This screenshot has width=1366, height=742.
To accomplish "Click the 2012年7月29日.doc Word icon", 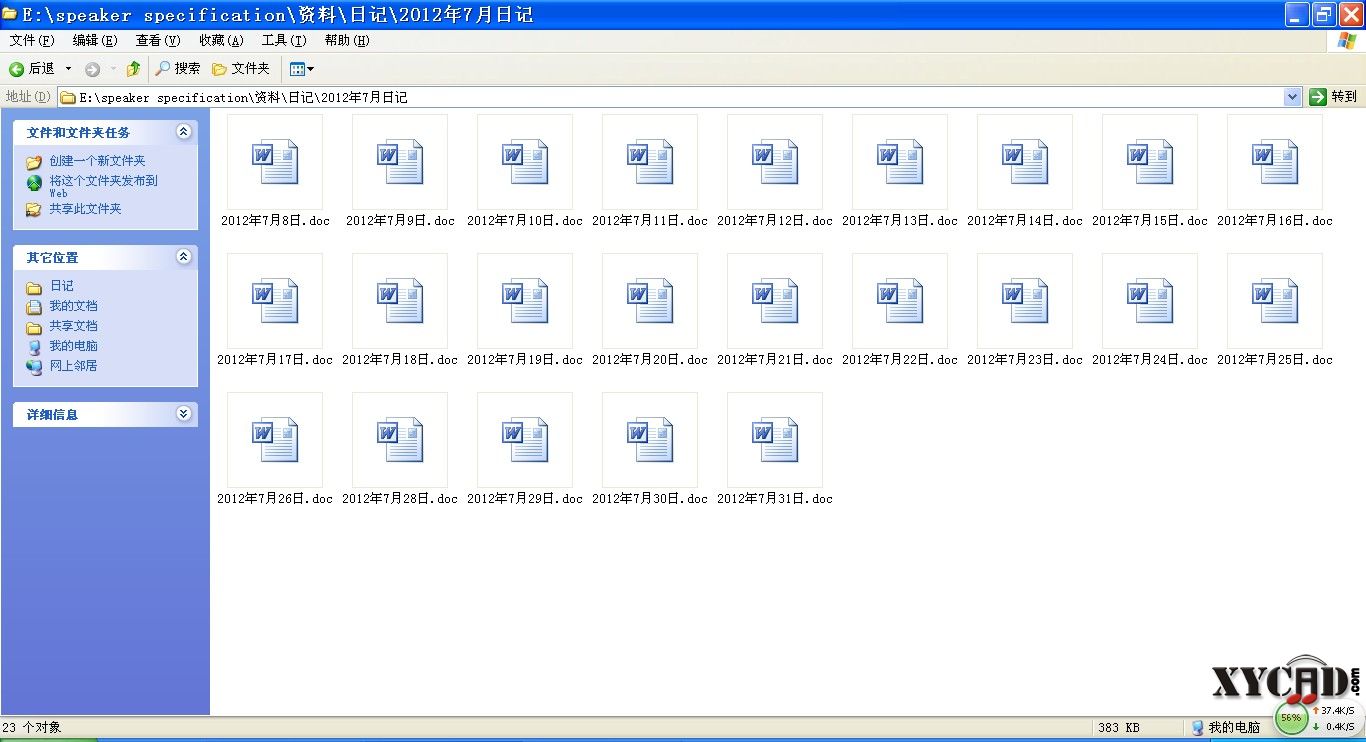I will click(525, 440).
